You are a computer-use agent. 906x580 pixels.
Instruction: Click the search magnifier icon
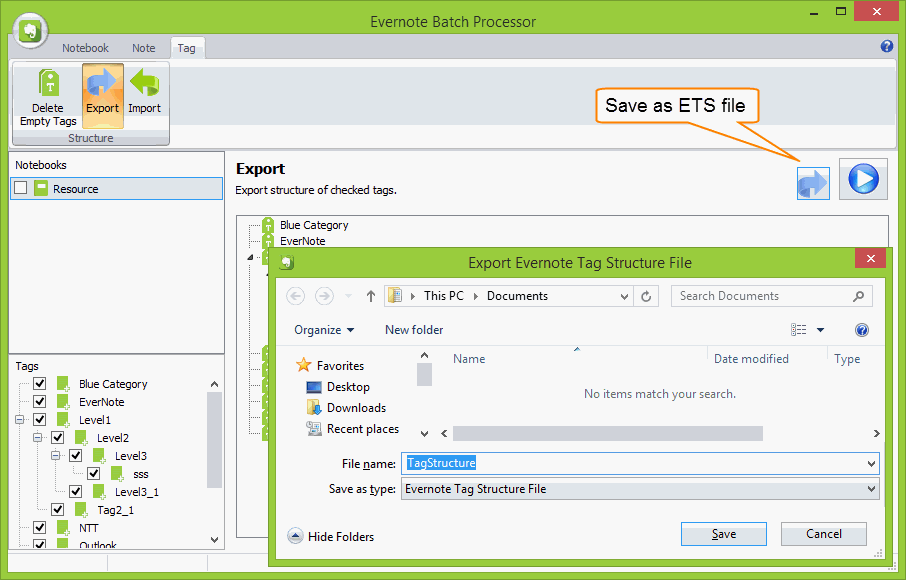tap(858, 296)
